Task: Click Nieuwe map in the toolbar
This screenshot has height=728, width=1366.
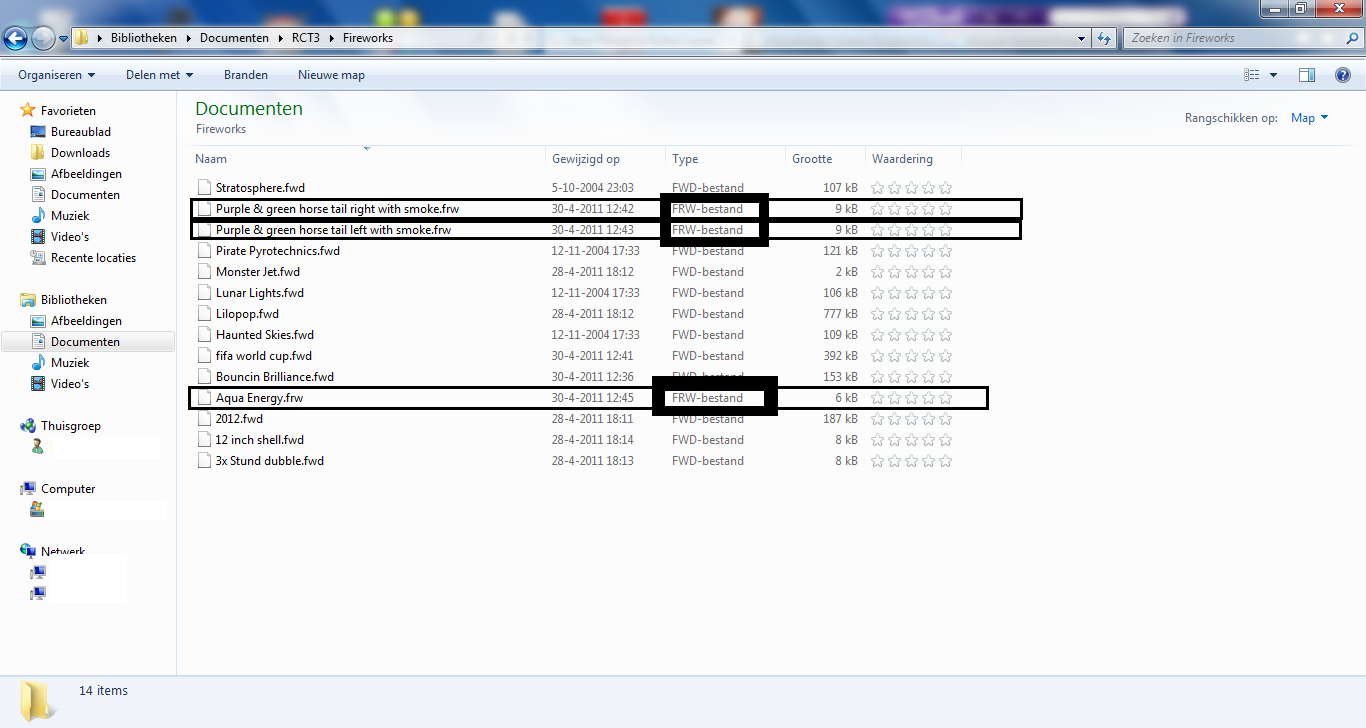Action: 331,75
